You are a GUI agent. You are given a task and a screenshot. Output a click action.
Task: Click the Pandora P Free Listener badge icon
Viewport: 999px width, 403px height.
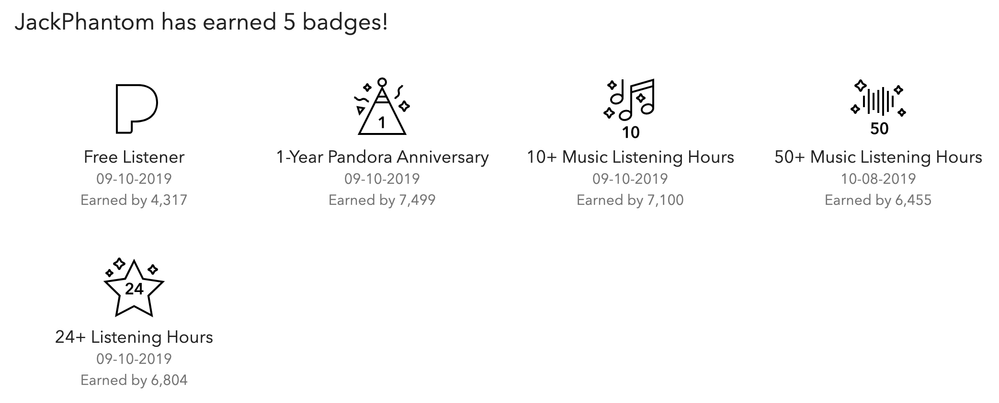tap(136, 109)
